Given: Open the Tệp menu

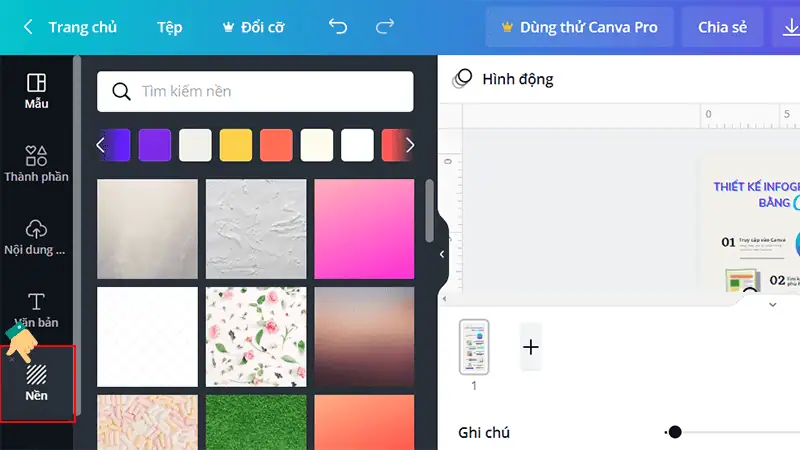Looking at the screenshot, I should (169, 27).
